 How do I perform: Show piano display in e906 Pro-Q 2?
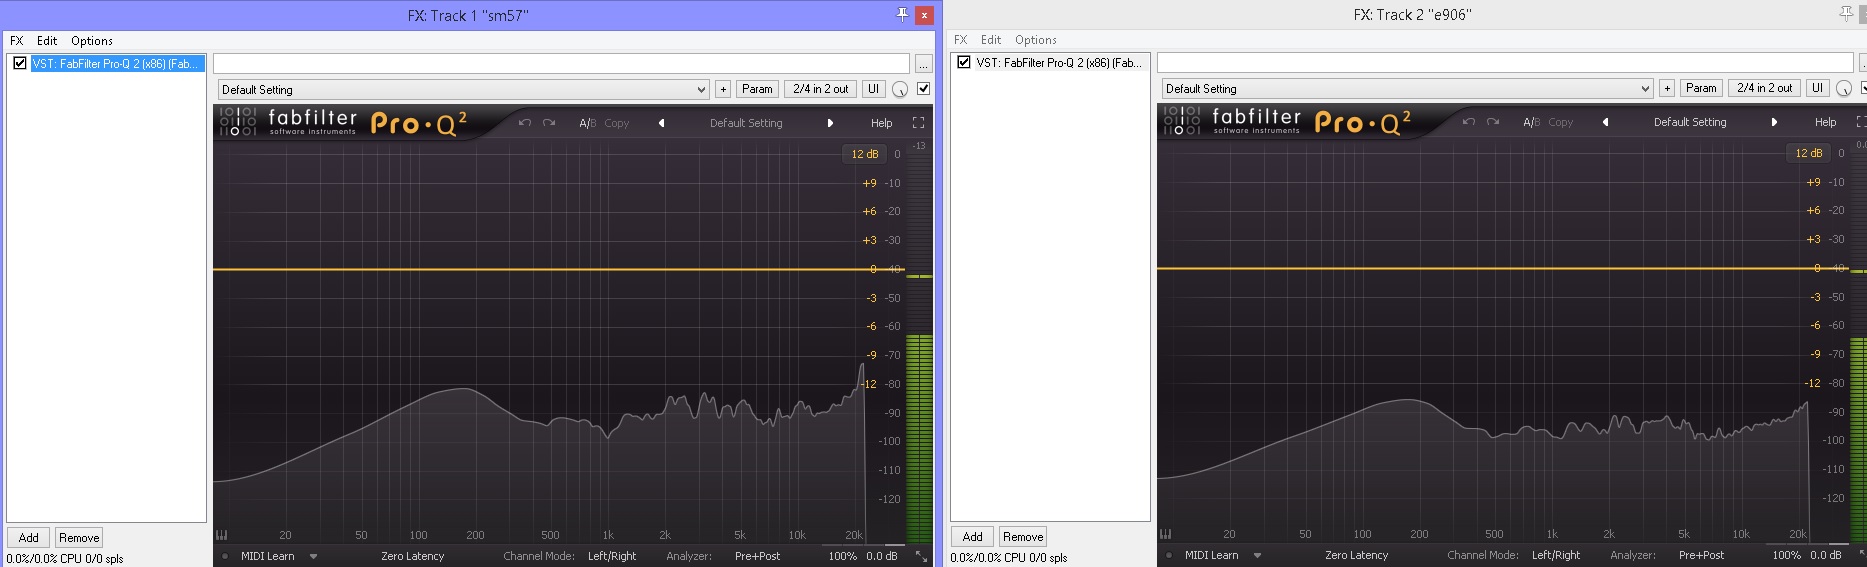click(1166, 534)
